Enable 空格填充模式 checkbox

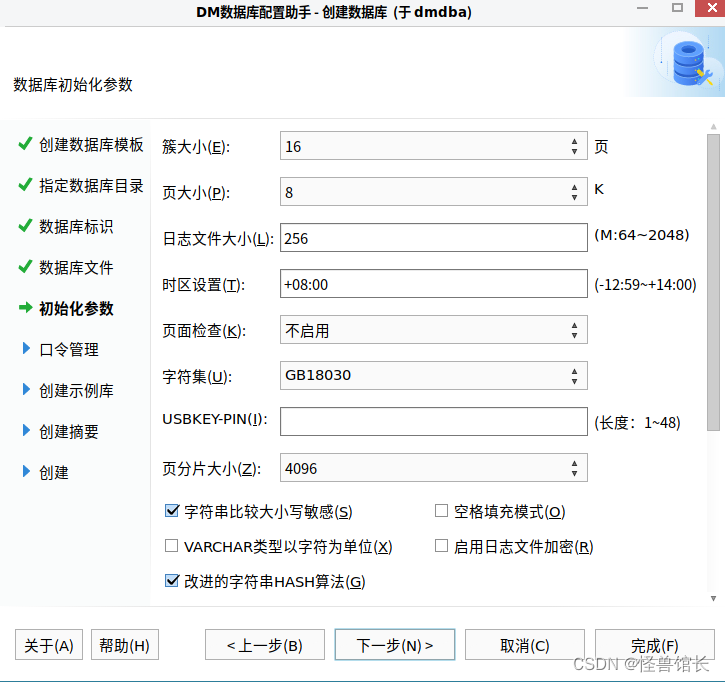442,511
